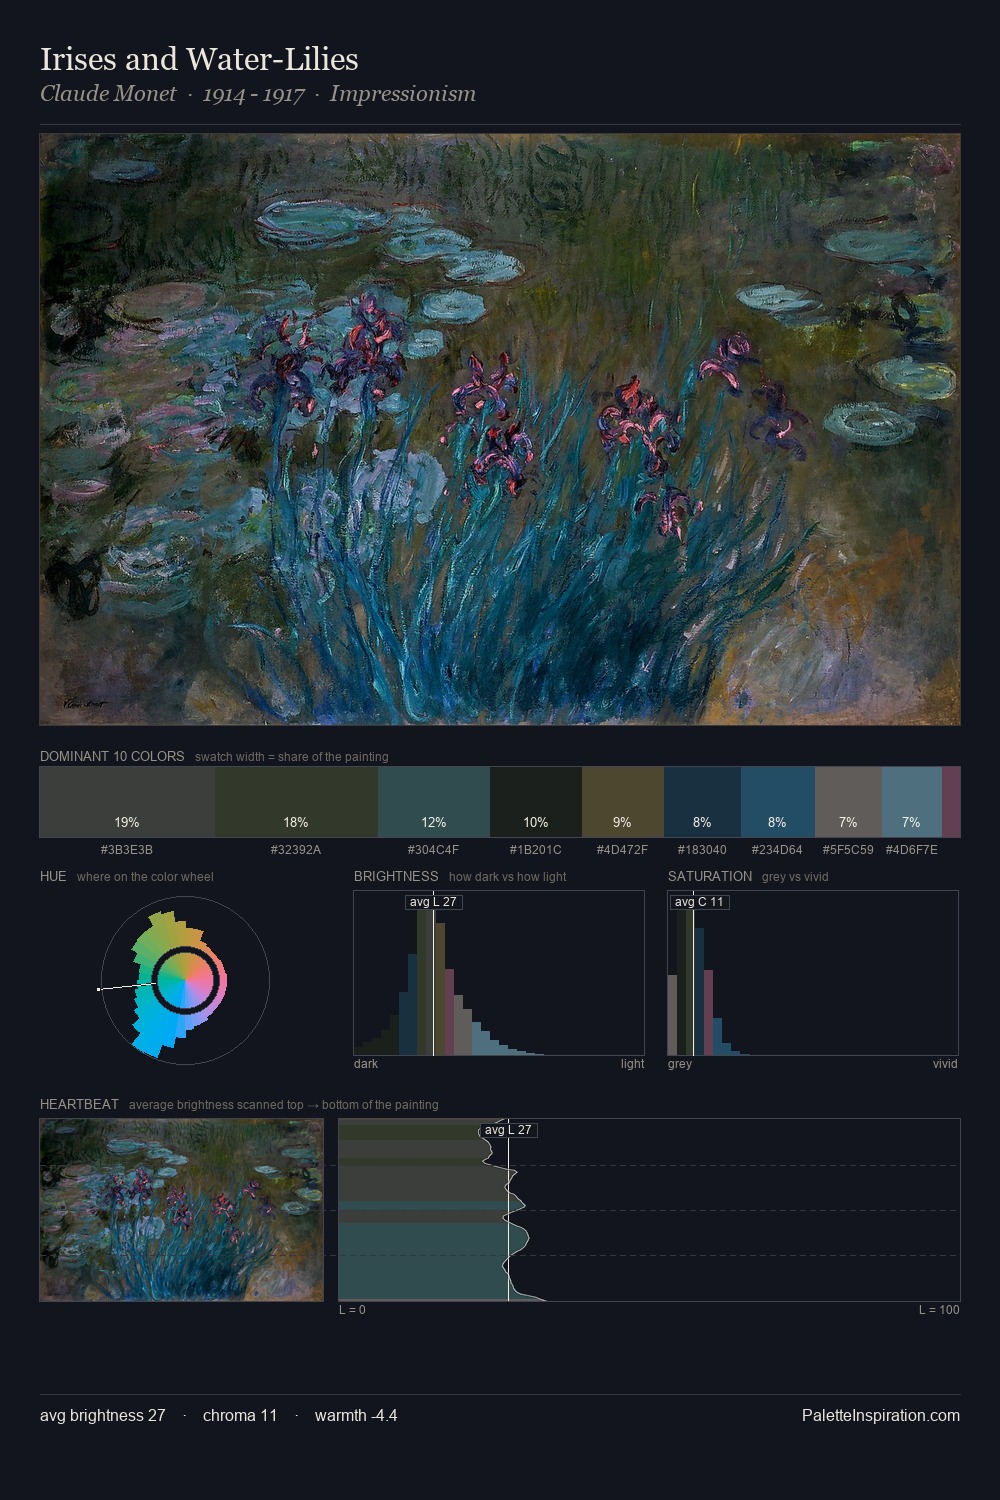Click the 'dark' axis label

[366, 1064]
